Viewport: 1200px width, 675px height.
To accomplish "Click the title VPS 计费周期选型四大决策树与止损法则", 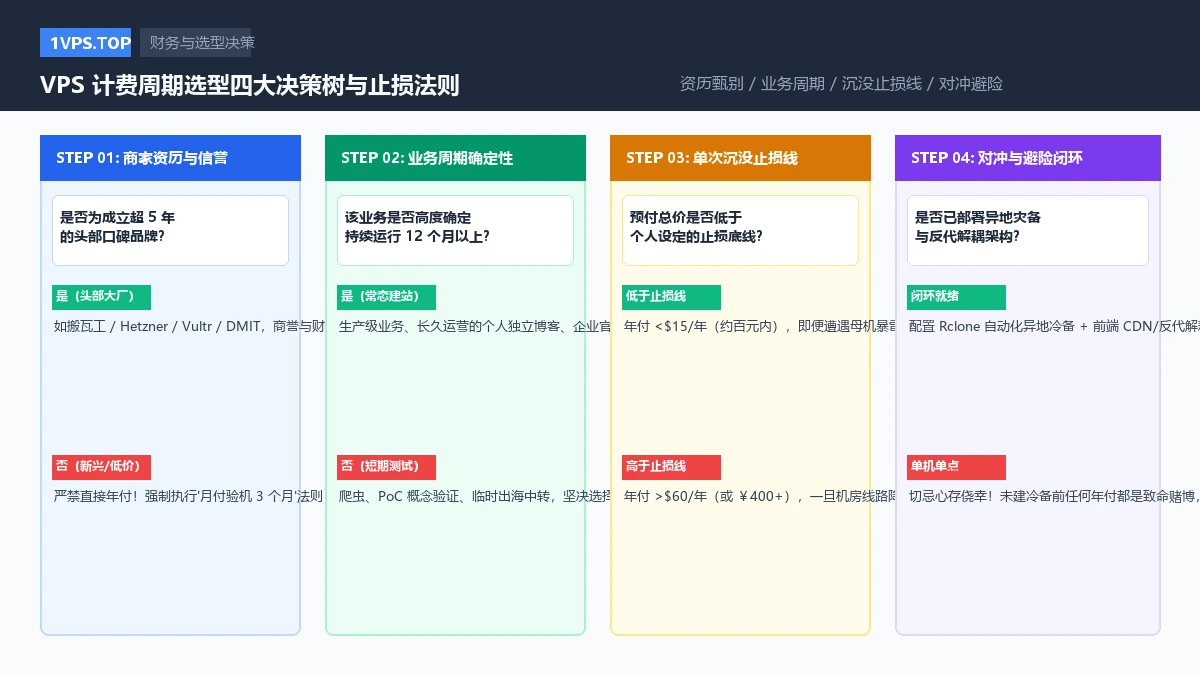I will (250, 85).
